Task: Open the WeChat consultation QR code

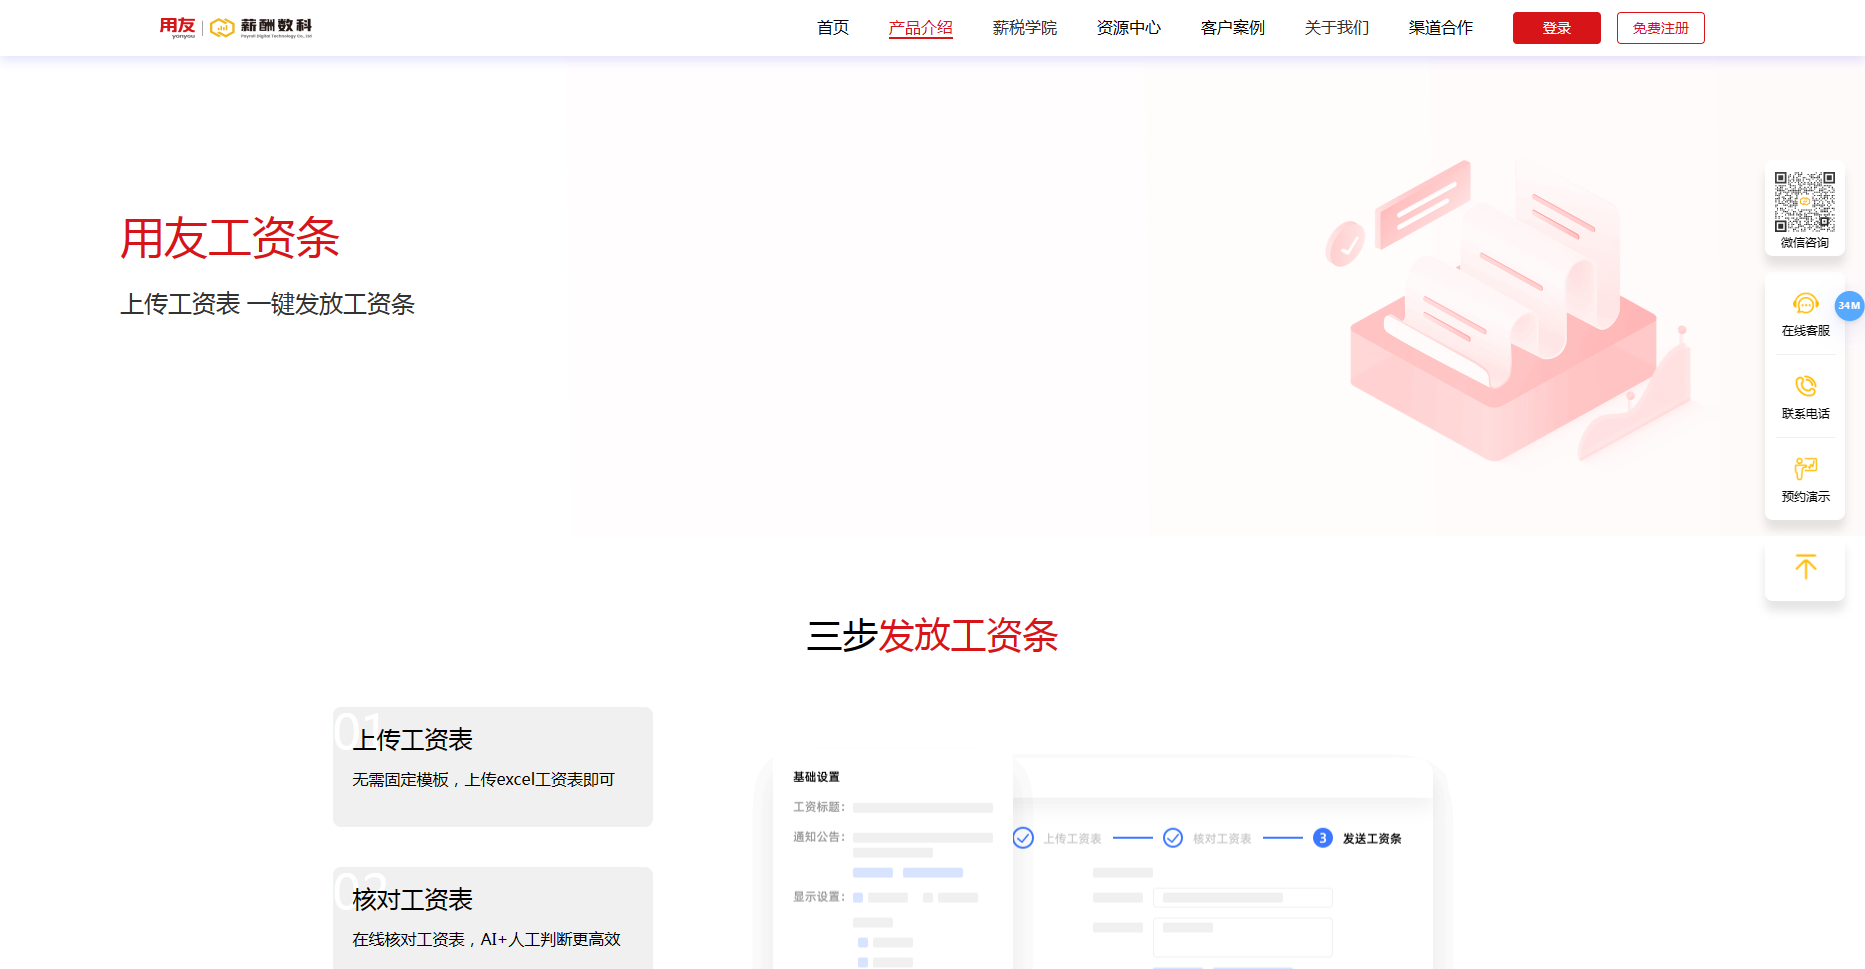Action: (x=1805, y=202)
